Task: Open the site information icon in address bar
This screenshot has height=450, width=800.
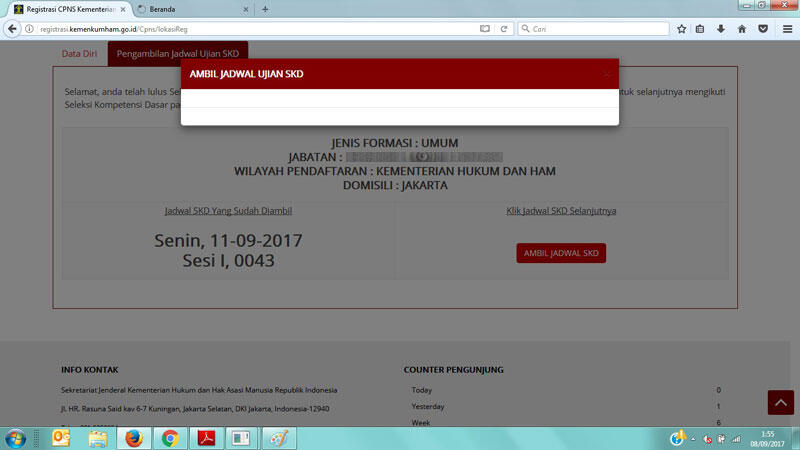Action: 29,29
